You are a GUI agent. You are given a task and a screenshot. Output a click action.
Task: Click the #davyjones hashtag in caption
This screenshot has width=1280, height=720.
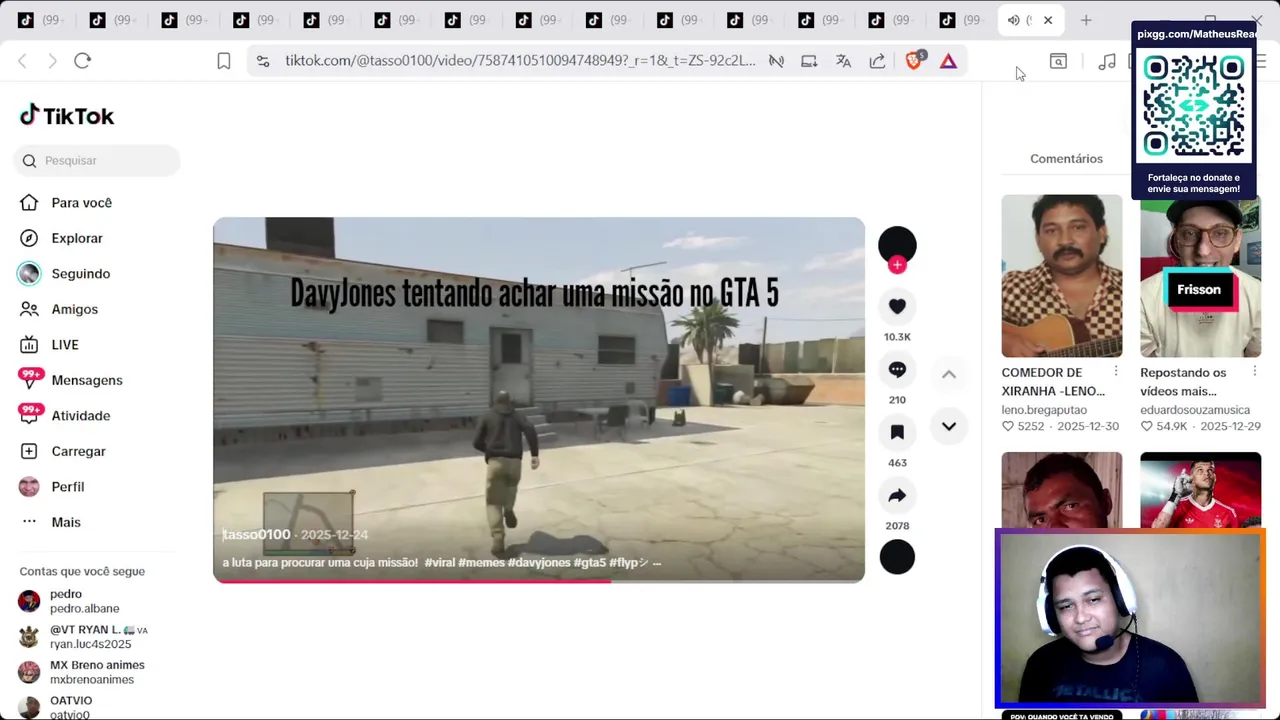pos(538,563)
